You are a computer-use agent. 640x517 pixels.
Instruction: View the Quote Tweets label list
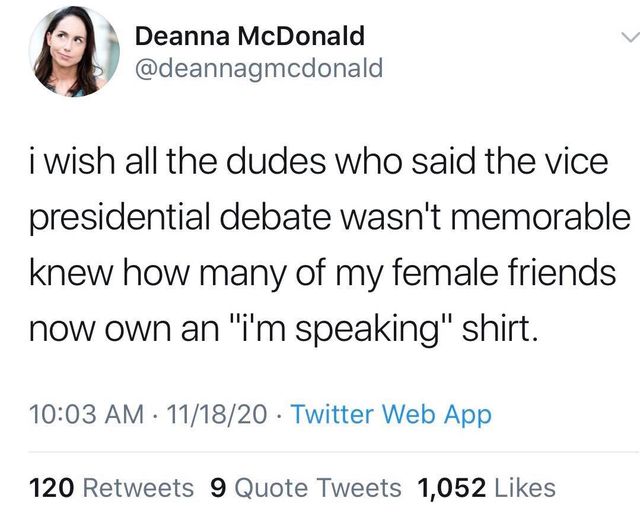coord(316,487)
